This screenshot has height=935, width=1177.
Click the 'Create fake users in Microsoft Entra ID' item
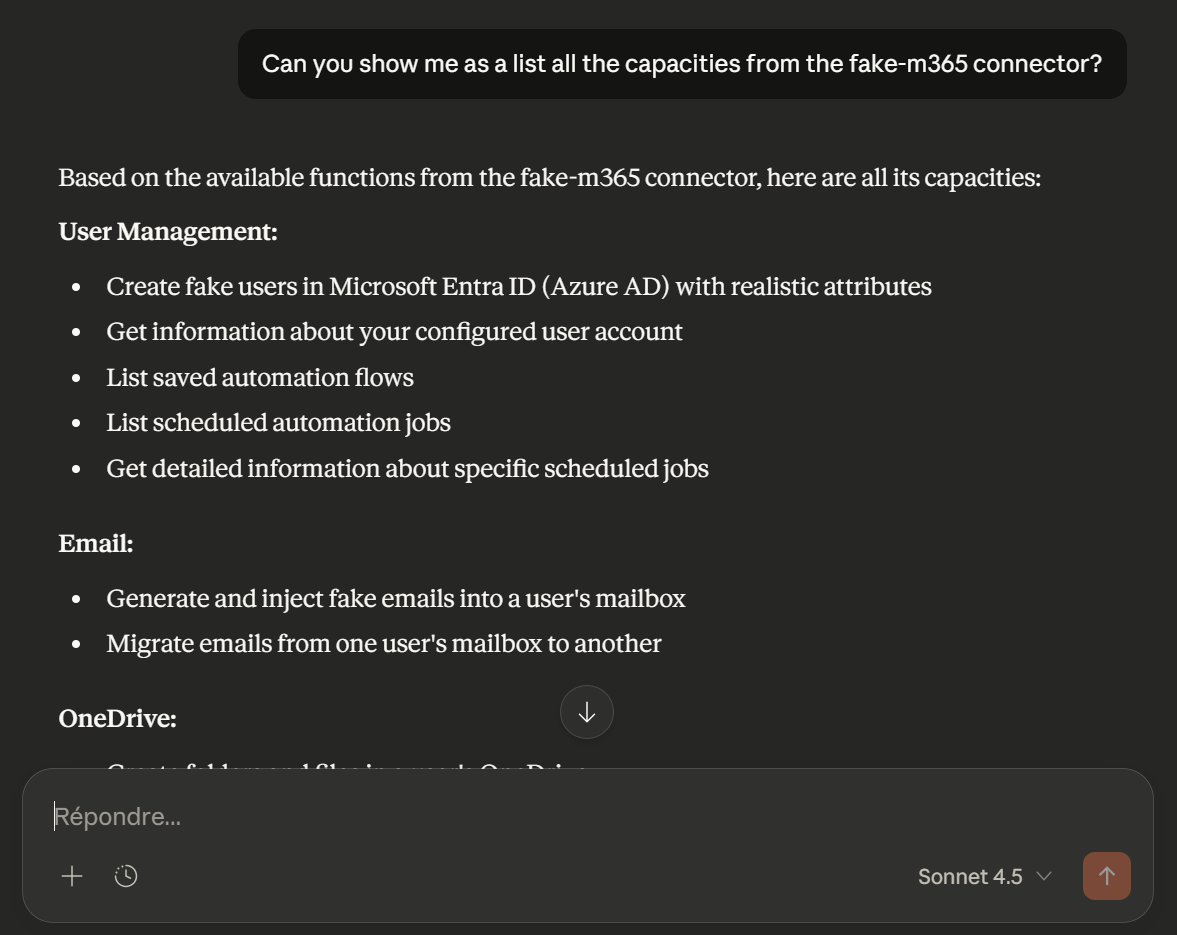click(519, 287)
